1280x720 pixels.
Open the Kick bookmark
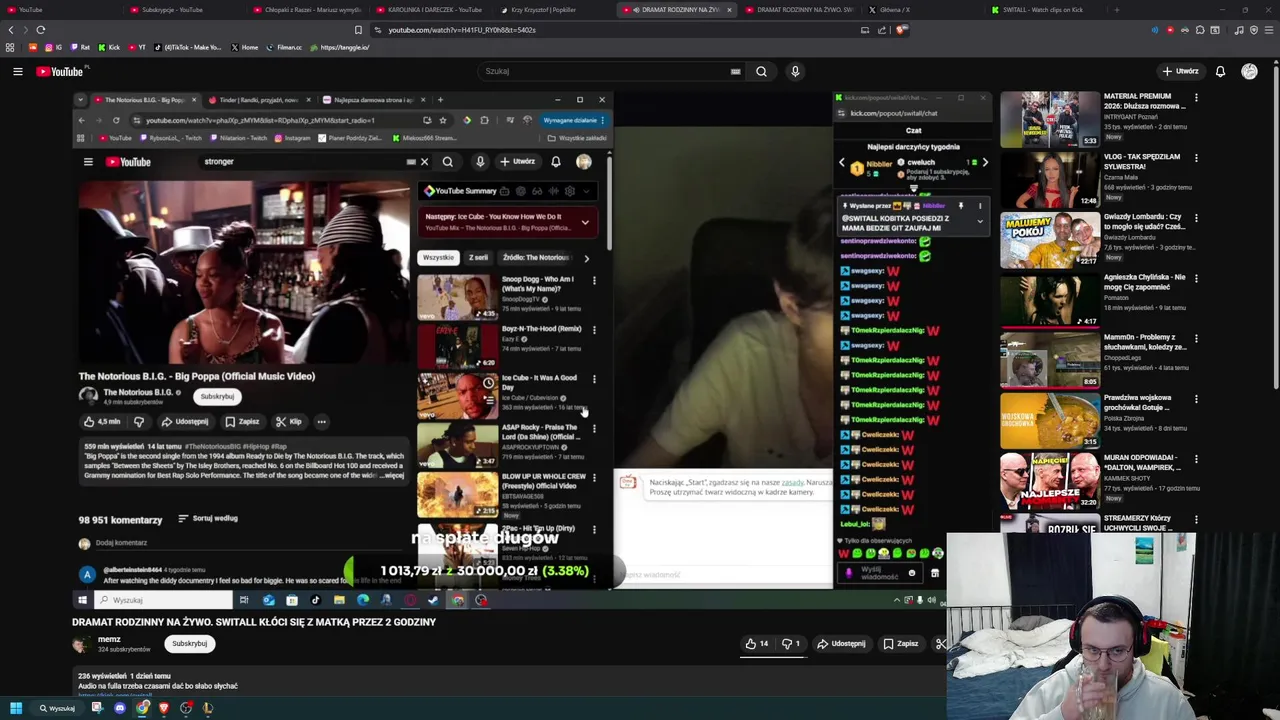click(108, 47)
